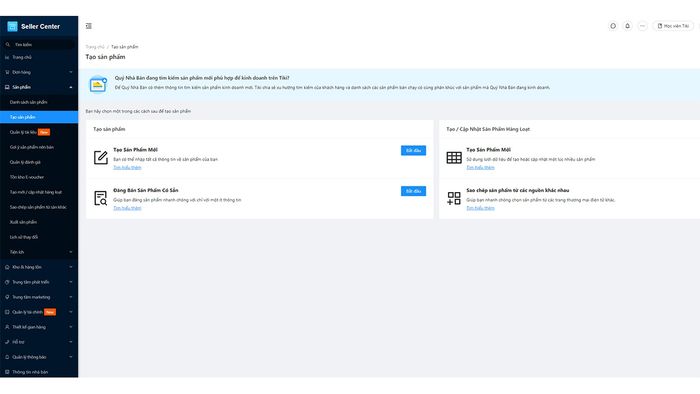This screenshot has width=700, height=394.
Task: Click the Kho & hàng tồn warehouse icon
Action: pos(7,267)
